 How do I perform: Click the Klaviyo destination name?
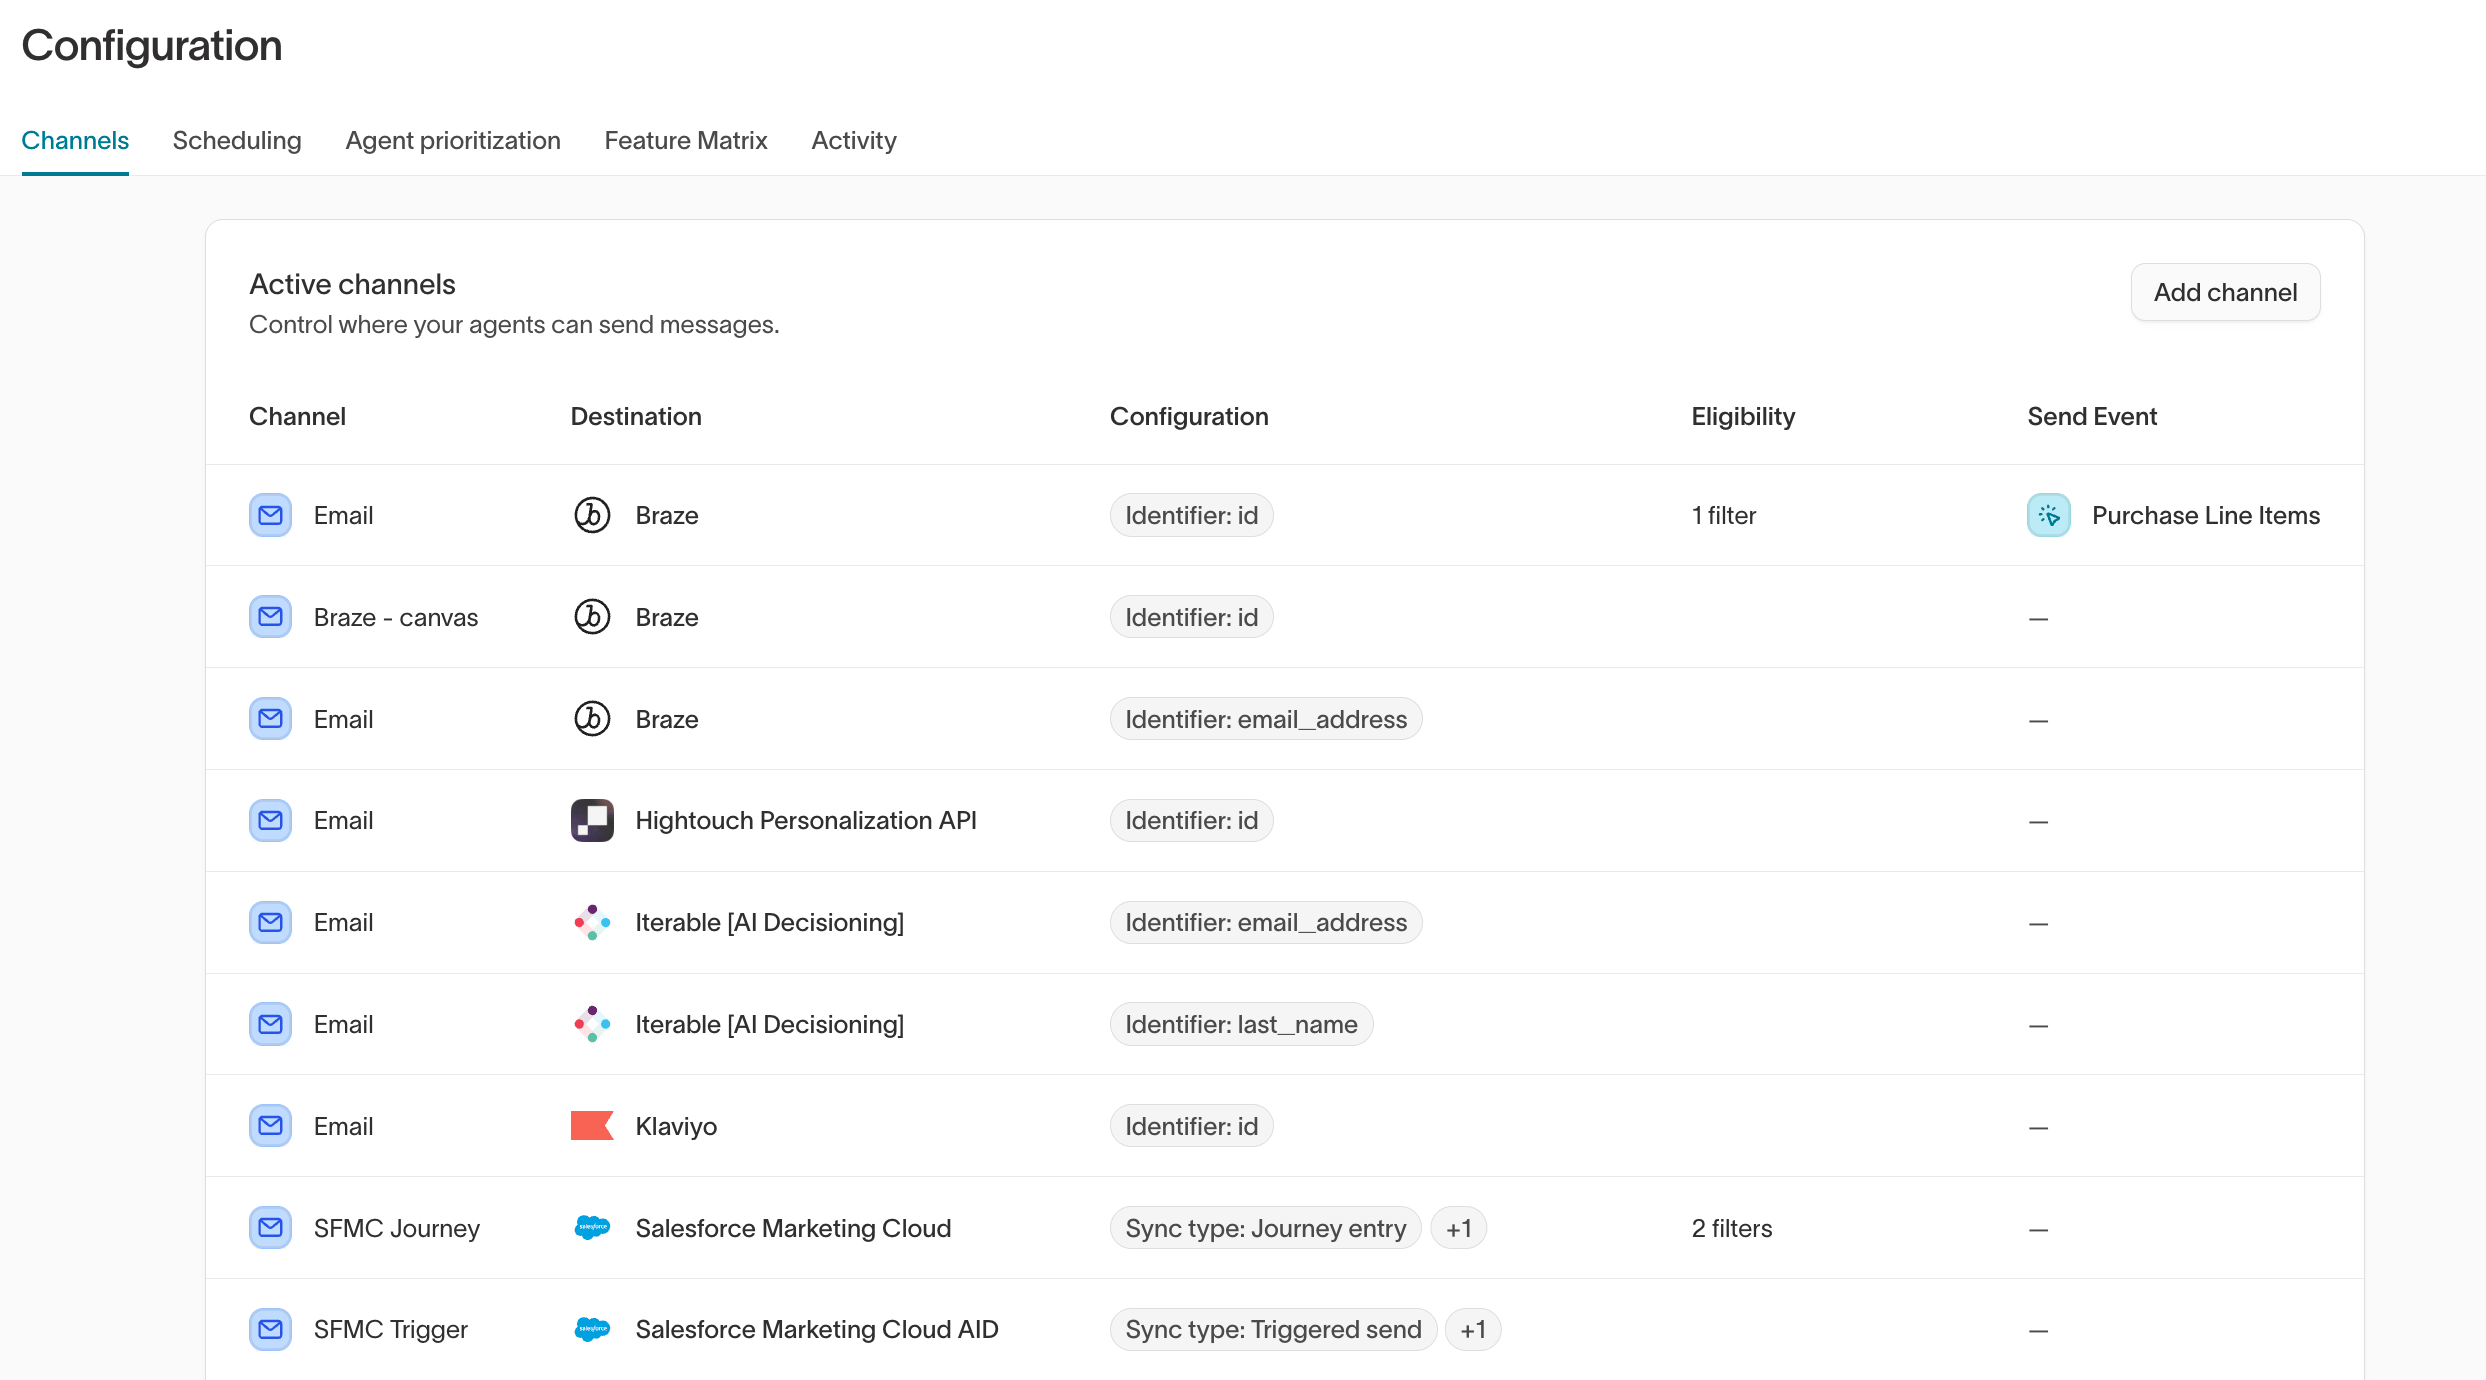point(676,1126)
